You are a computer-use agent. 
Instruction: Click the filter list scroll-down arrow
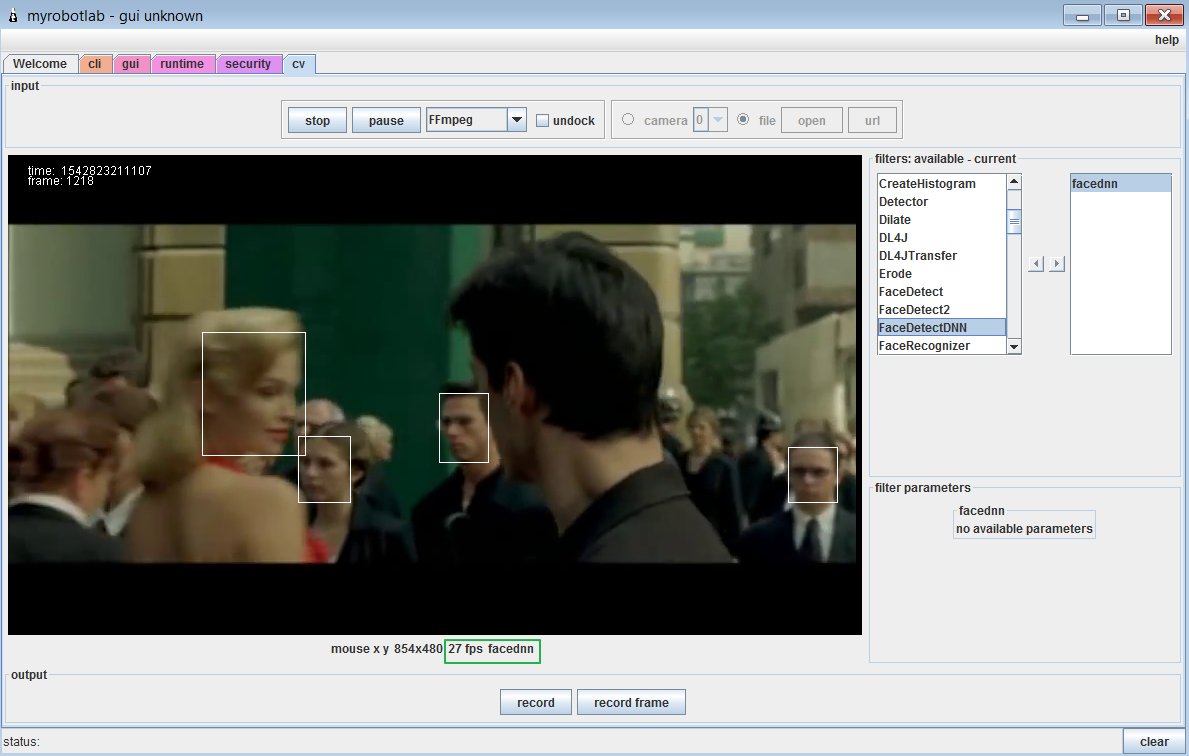coord(1014,346)
